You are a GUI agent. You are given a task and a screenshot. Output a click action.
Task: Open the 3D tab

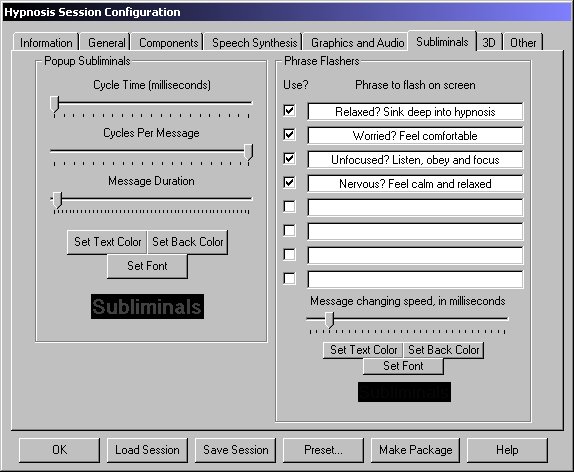click(489, 42)
